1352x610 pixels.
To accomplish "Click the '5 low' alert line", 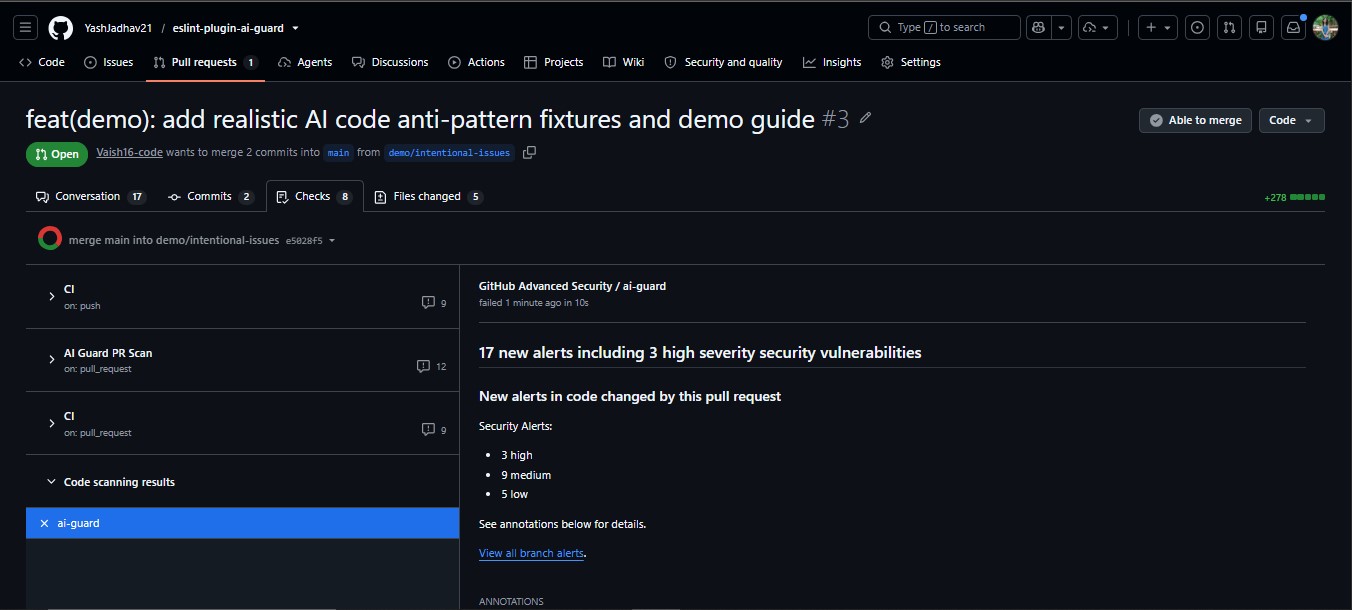I will pyautogui.click(x=515, y=494).
